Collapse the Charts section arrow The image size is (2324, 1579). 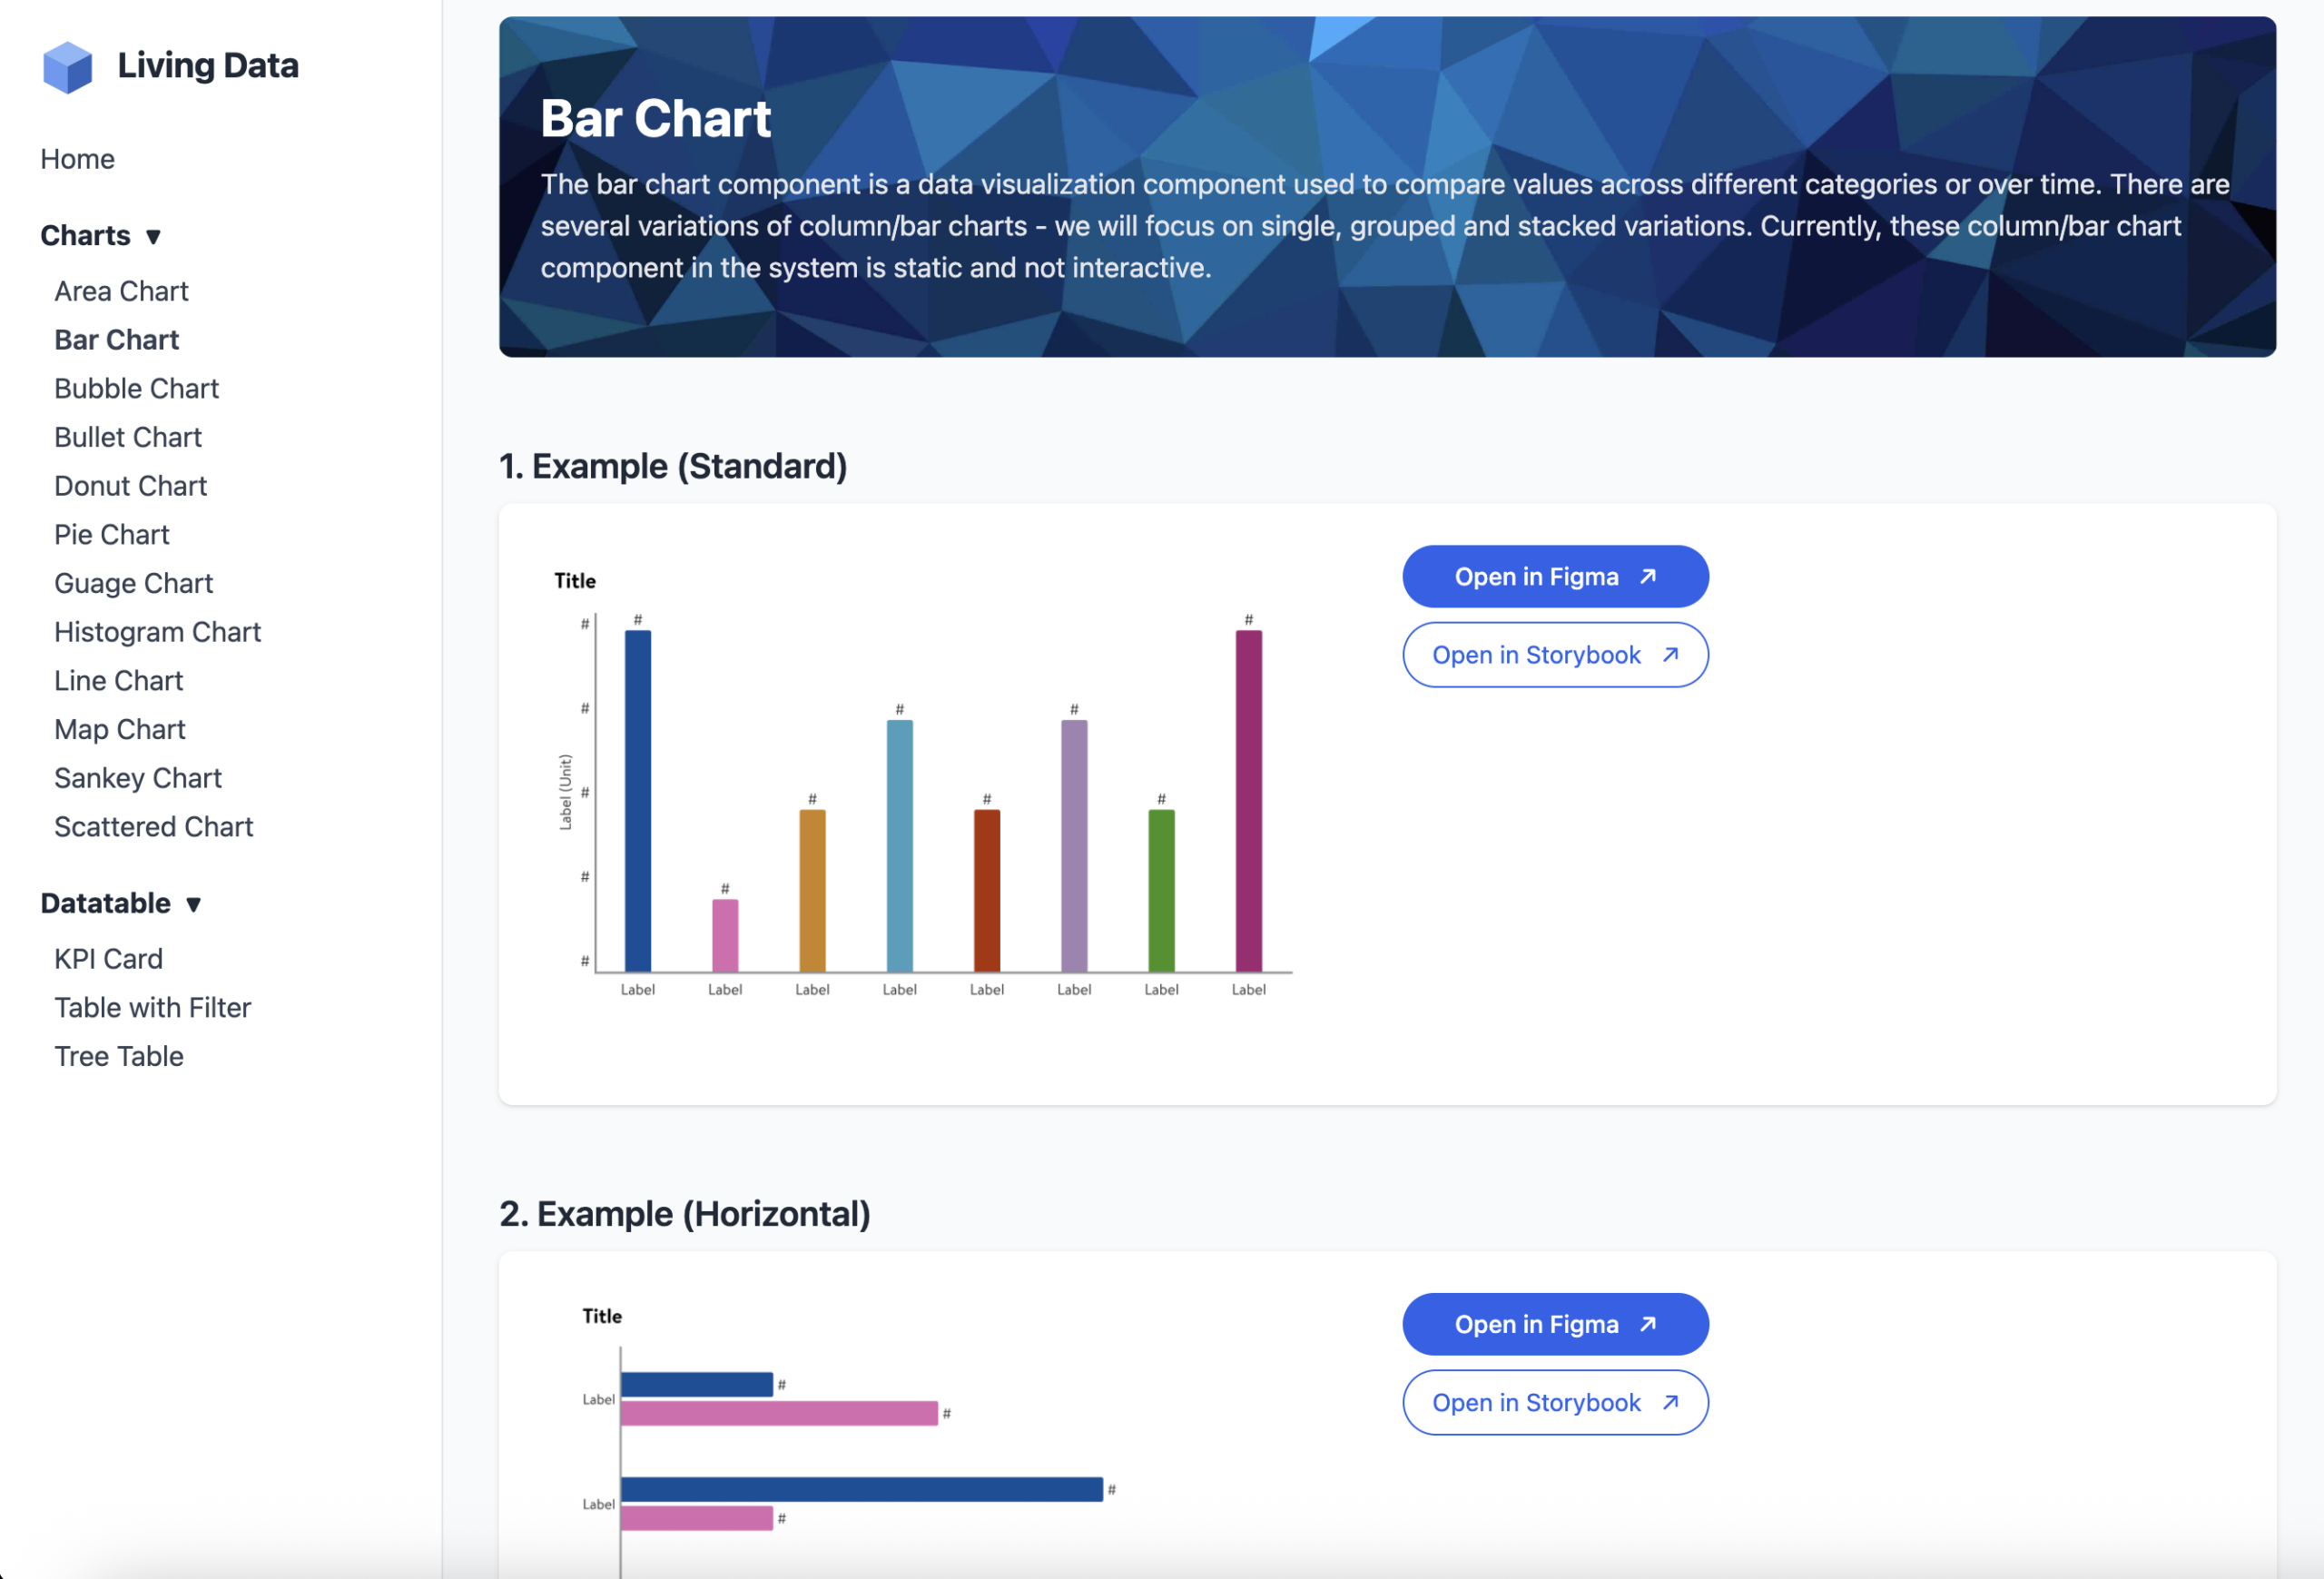point(153,237)
